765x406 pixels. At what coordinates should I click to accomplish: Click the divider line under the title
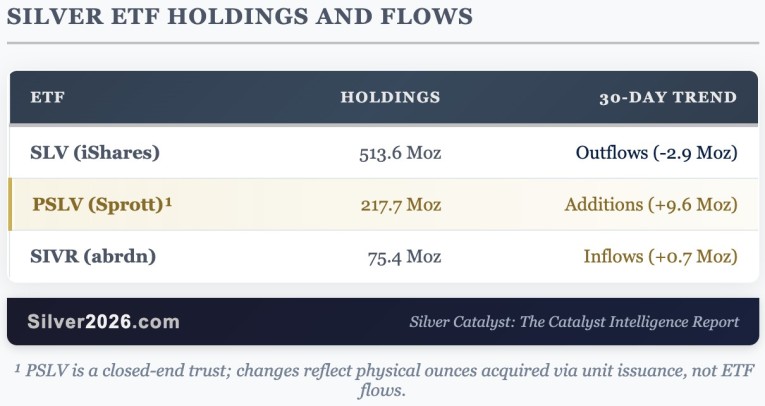382,43
